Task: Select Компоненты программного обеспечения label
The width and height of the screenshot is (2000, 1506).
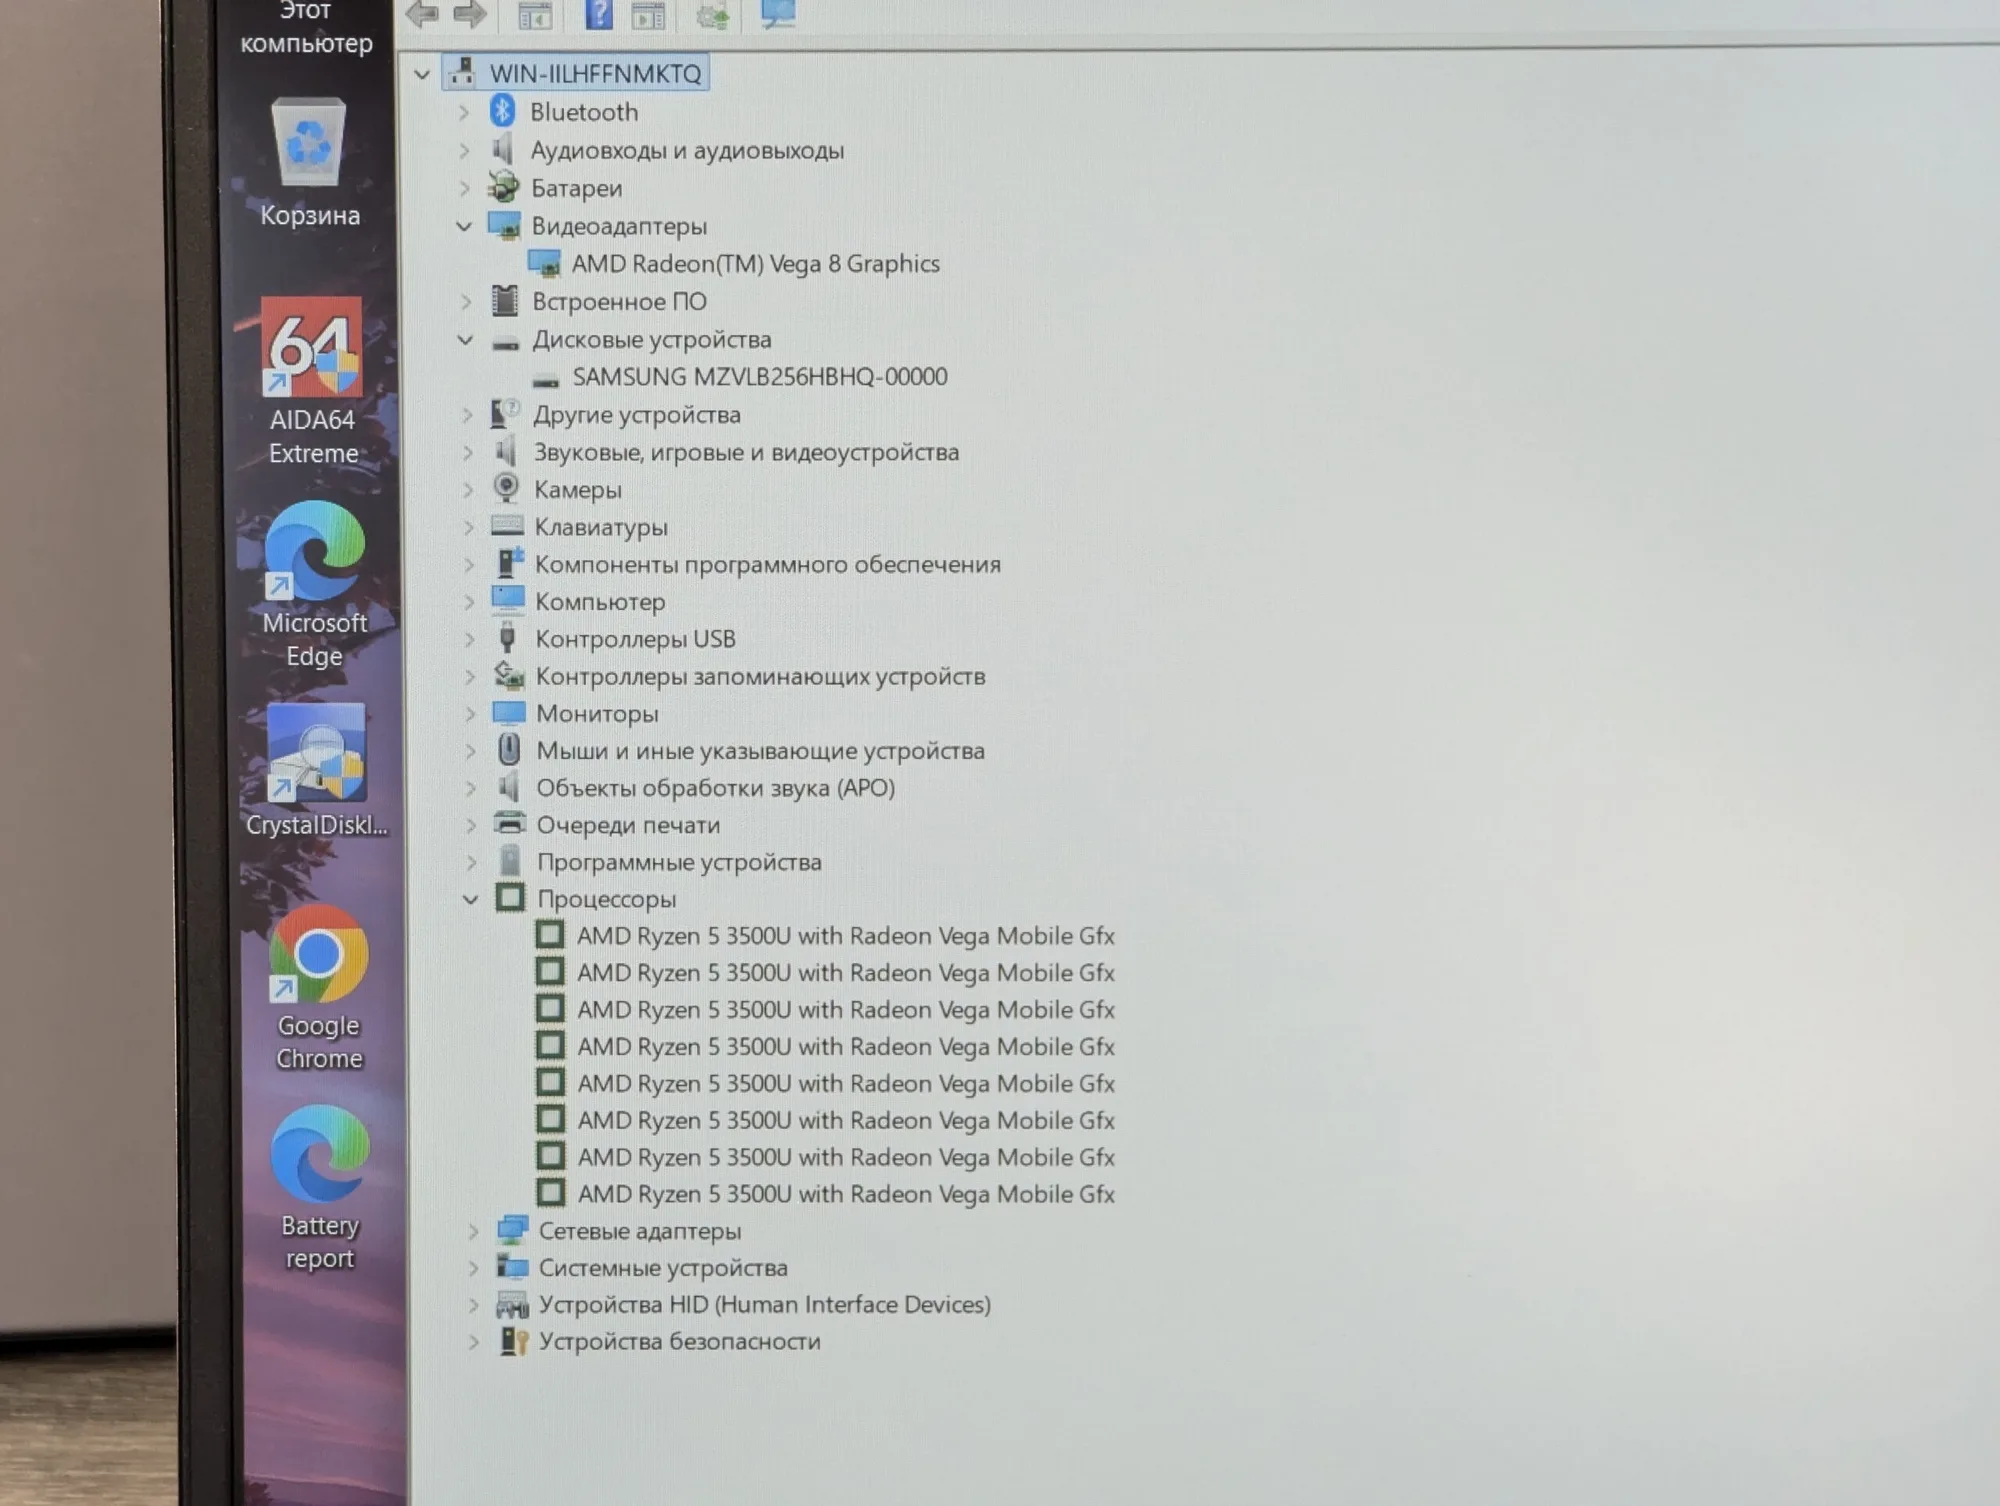Action: (x=767, y=564)
